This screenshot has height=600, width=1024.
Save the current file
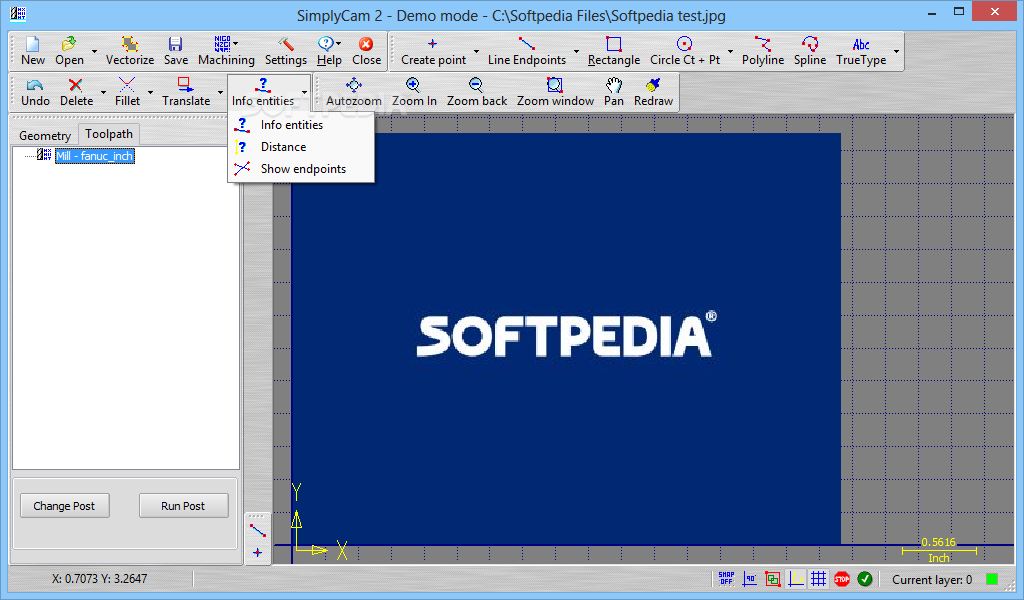tap(176, 51)
